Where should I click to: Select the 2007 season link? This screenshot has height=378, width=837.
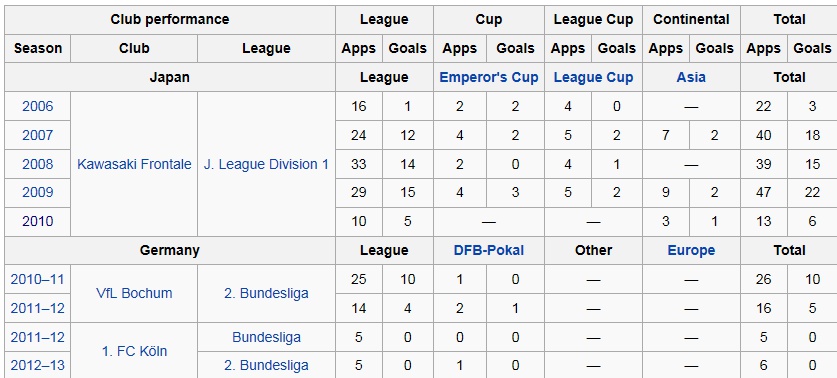coord(37,135)
